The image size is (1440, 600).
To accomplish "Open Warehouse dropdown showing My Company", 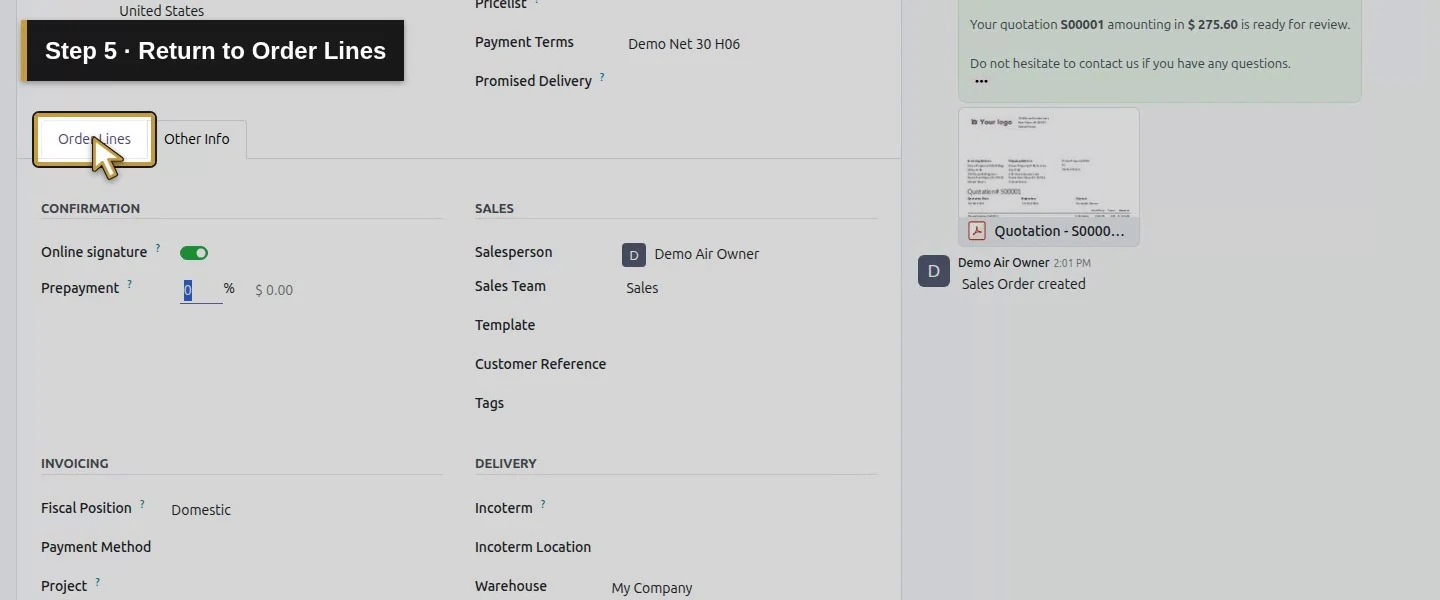I will click(x=742, y=588).
